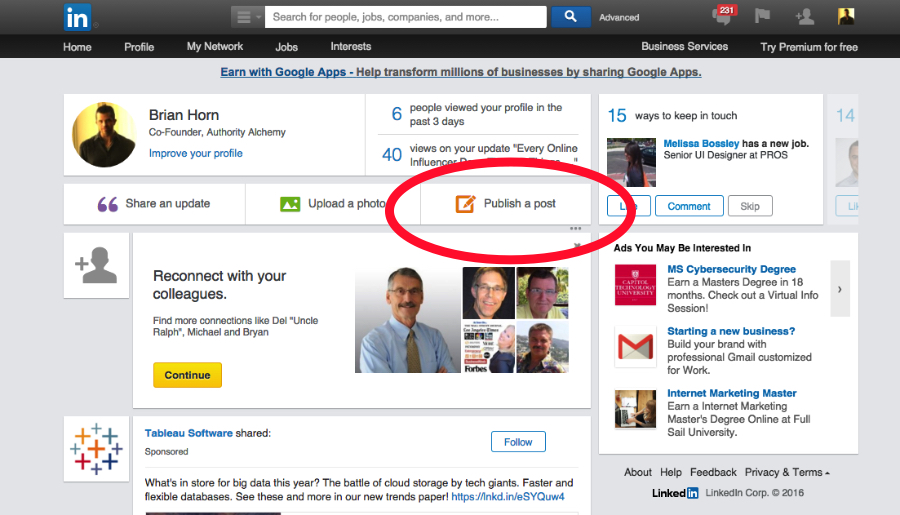Click Melissa Bossley's photo thumbnail
This screenshot has width=900, height=515.
pos(631,162)
